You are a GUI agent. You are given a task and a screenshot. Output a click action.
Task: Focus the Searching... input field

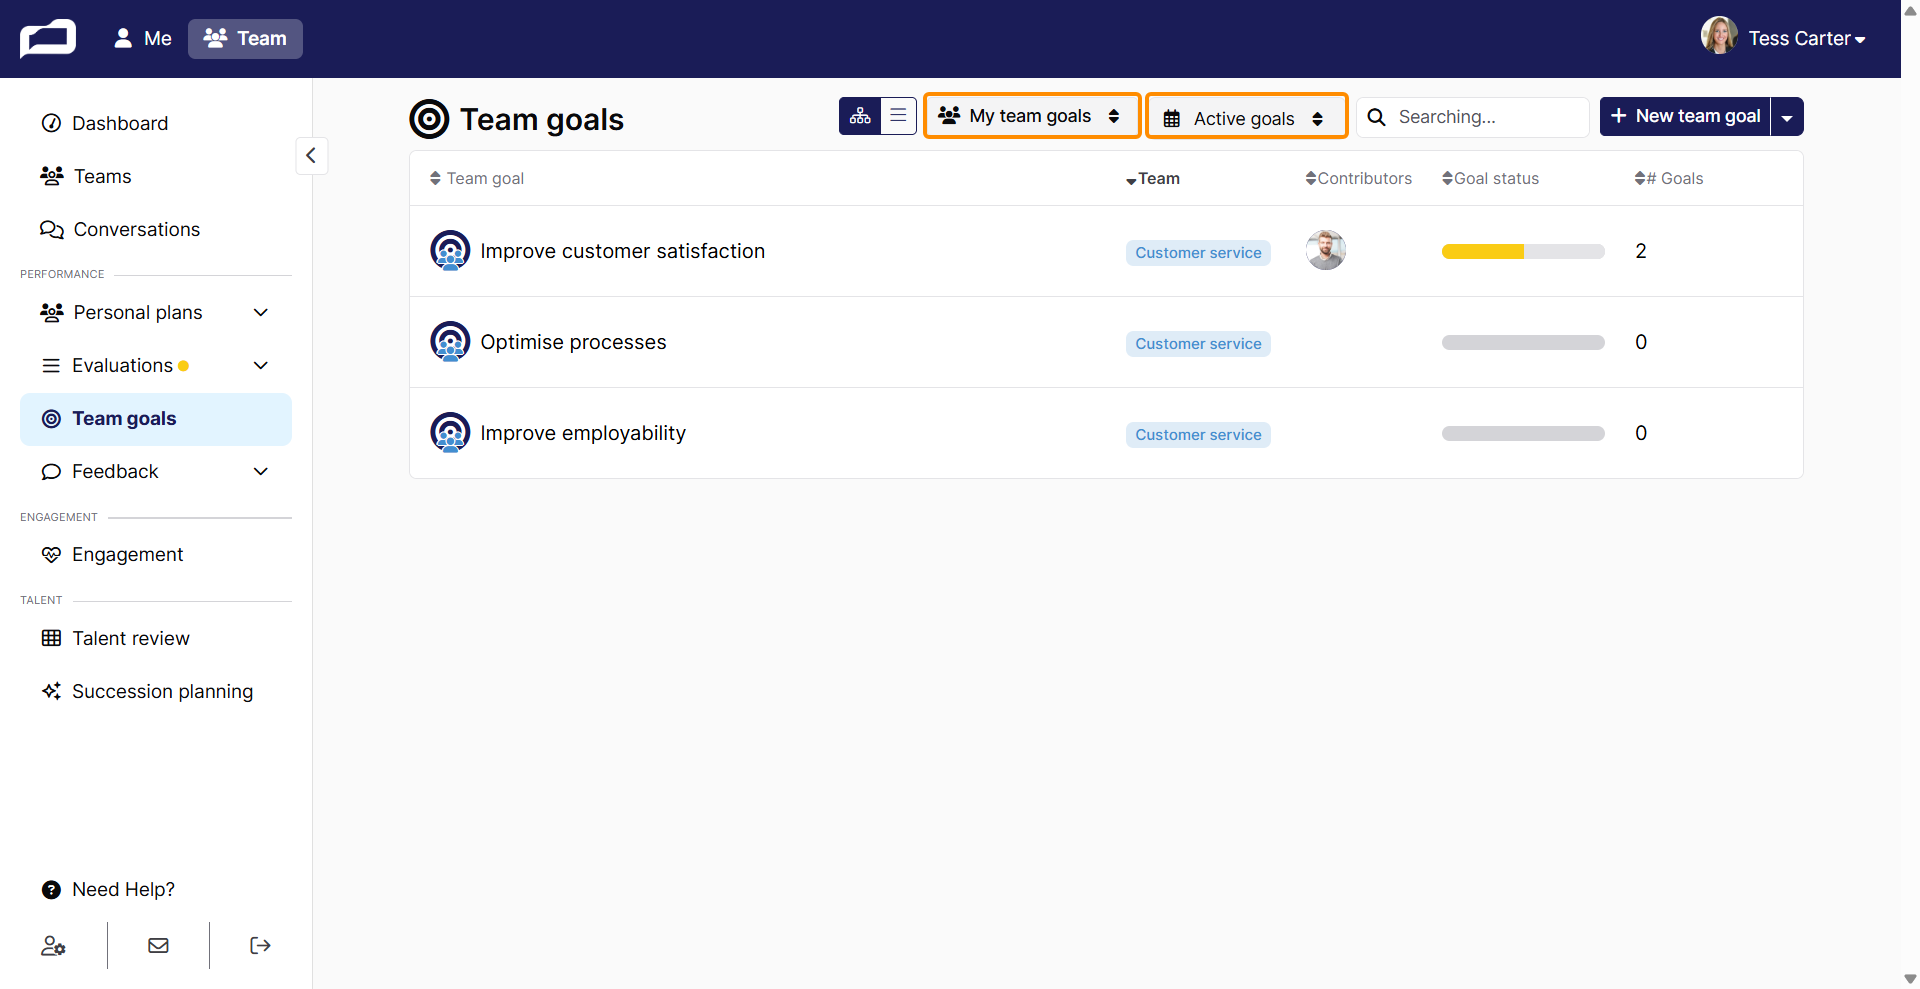[x=1473, y=117]
